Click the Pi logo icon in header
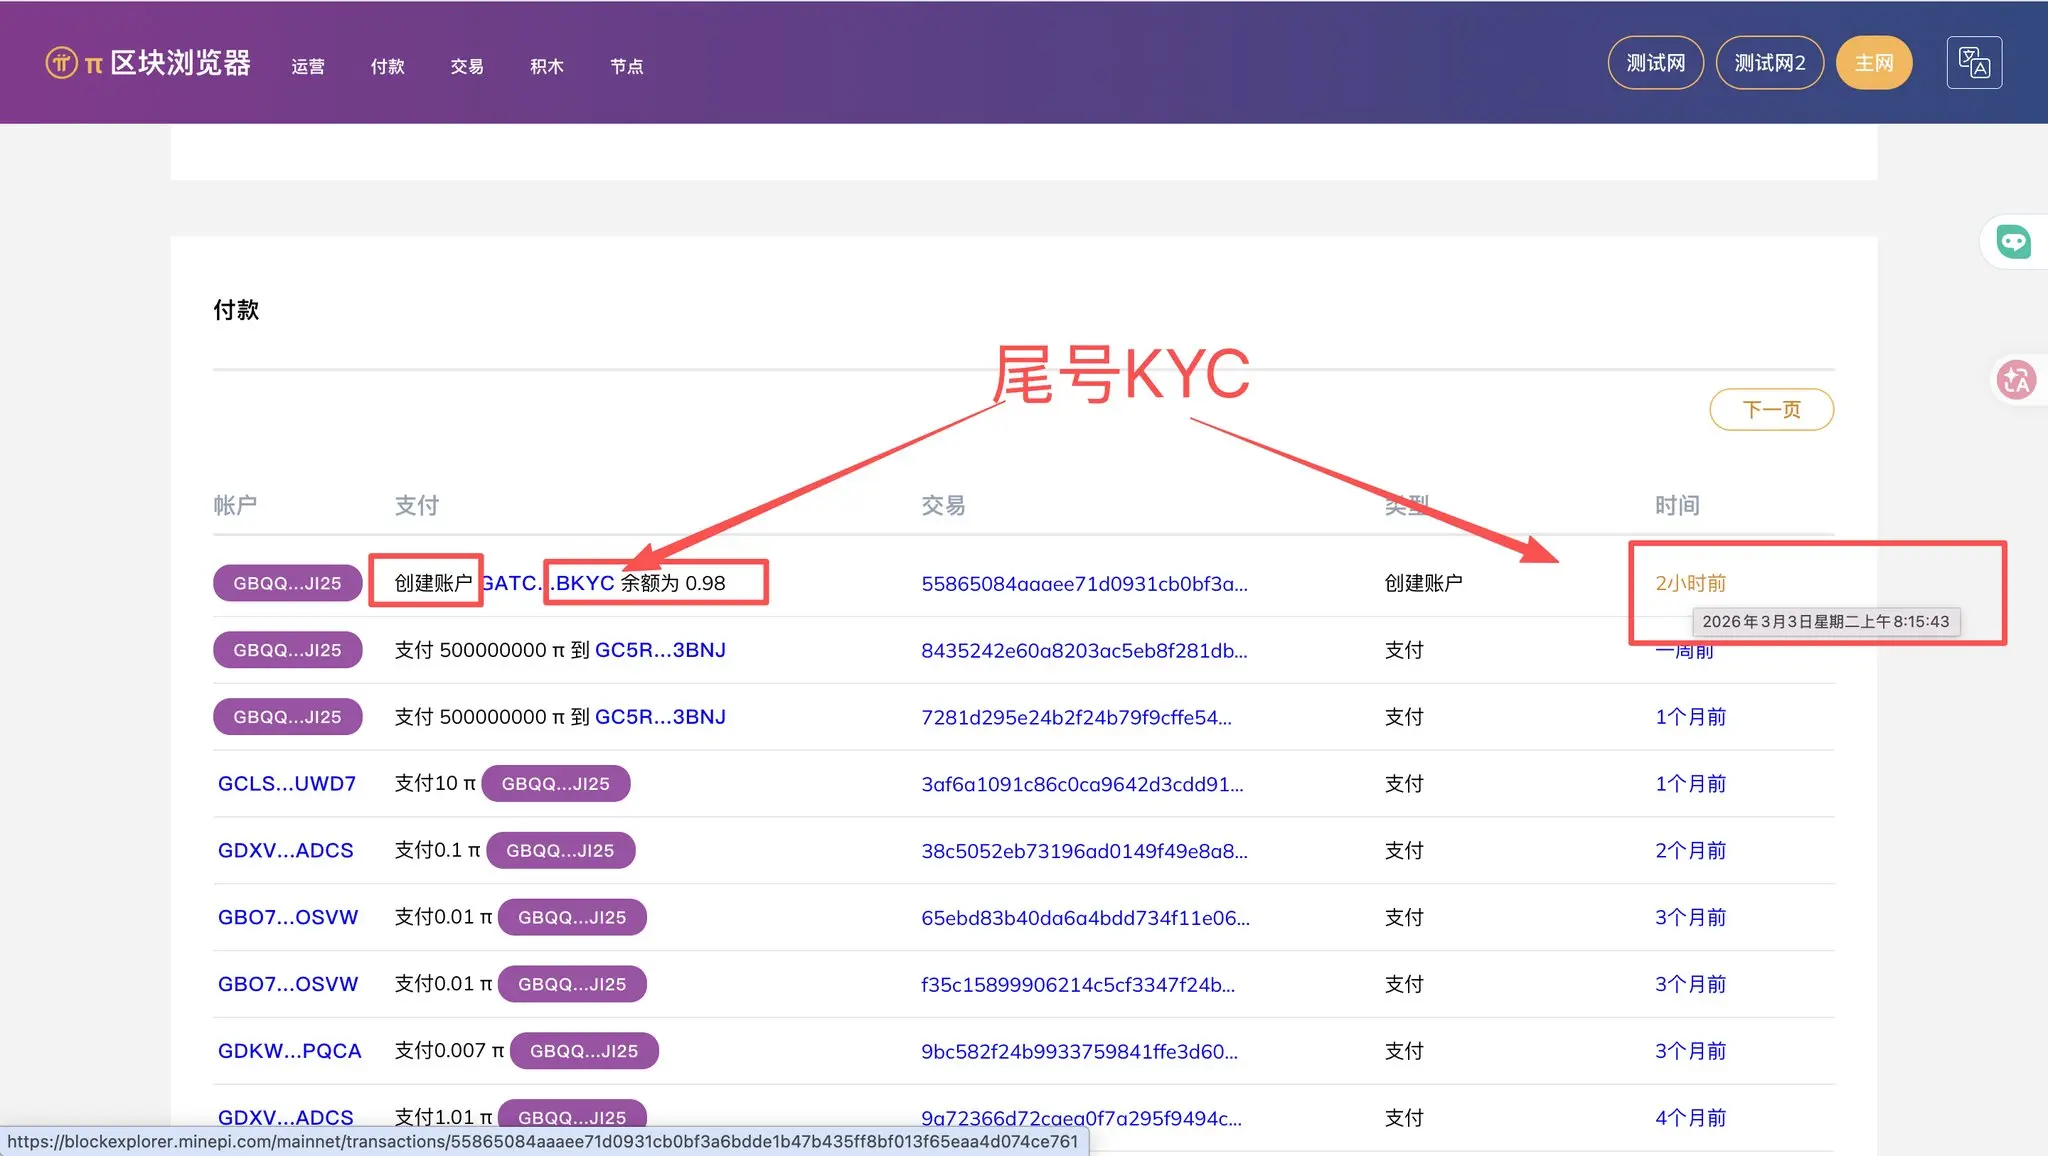The height and width of the screenshot is (1156, 2048). pos(61,63)
